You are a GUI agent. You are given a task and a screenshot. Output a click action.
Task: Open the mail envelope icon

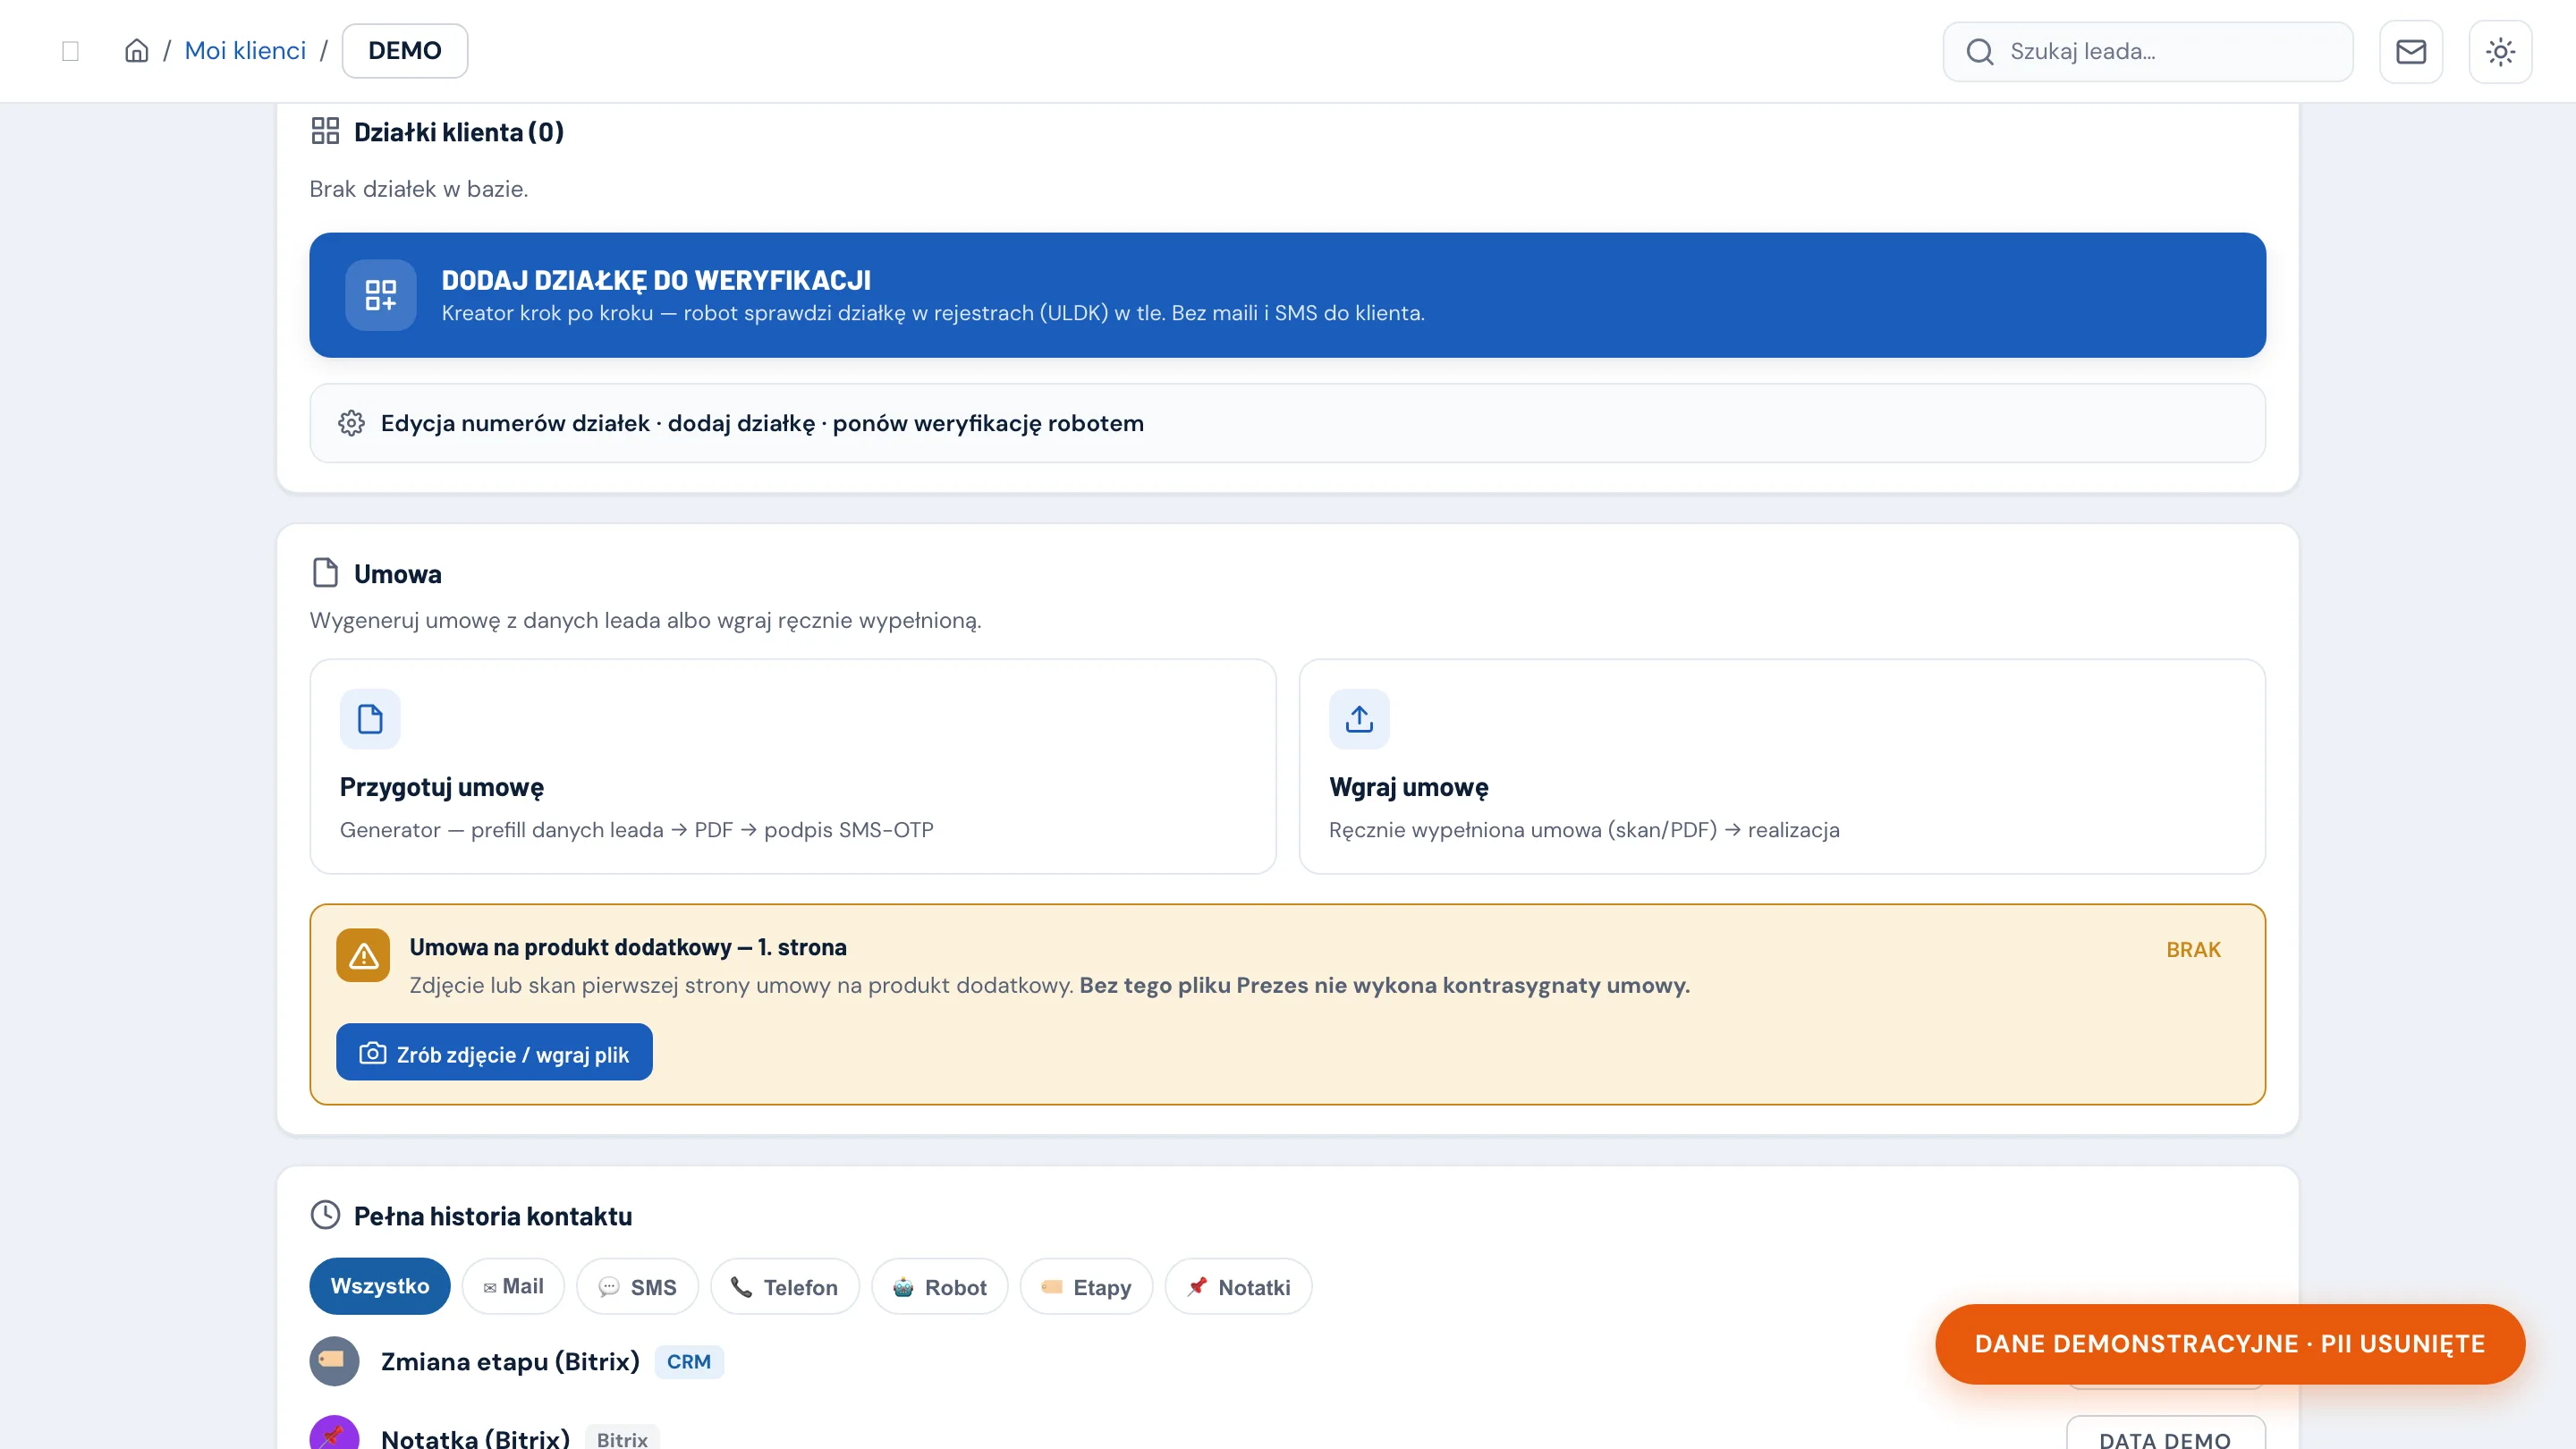2411,52
